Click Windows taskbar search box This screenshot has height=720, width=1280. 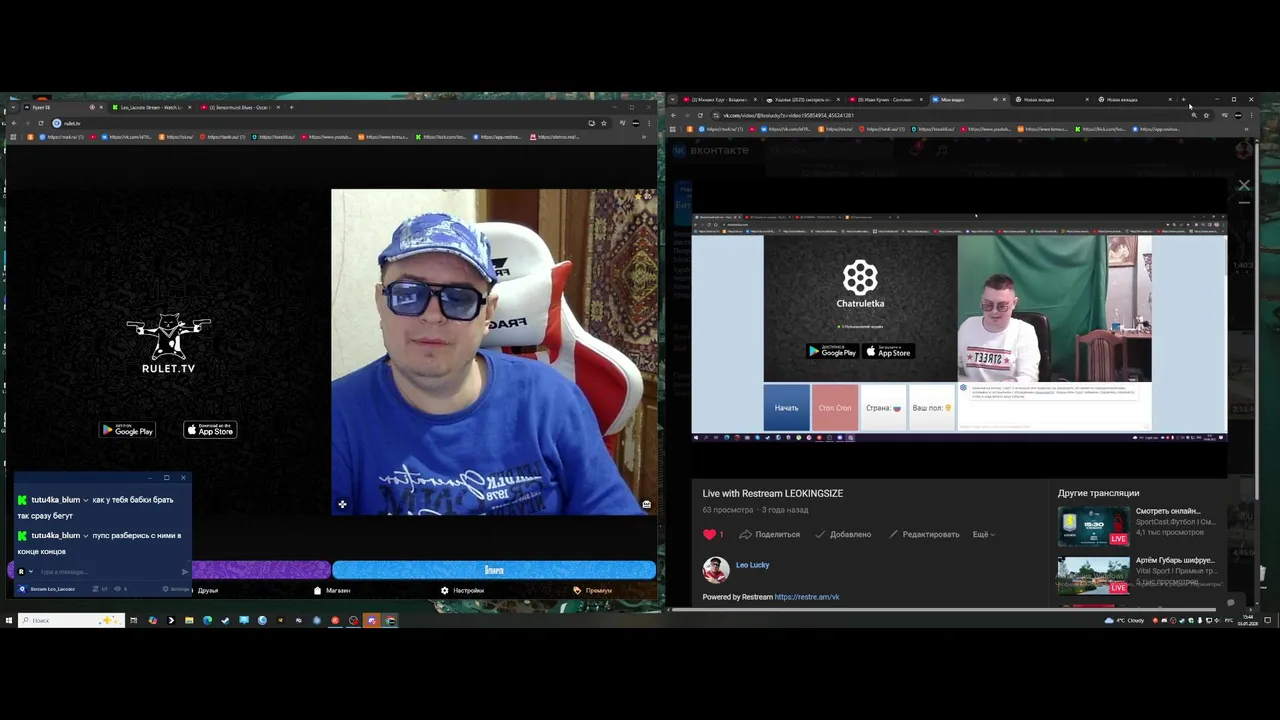click(x=70, y=621)
